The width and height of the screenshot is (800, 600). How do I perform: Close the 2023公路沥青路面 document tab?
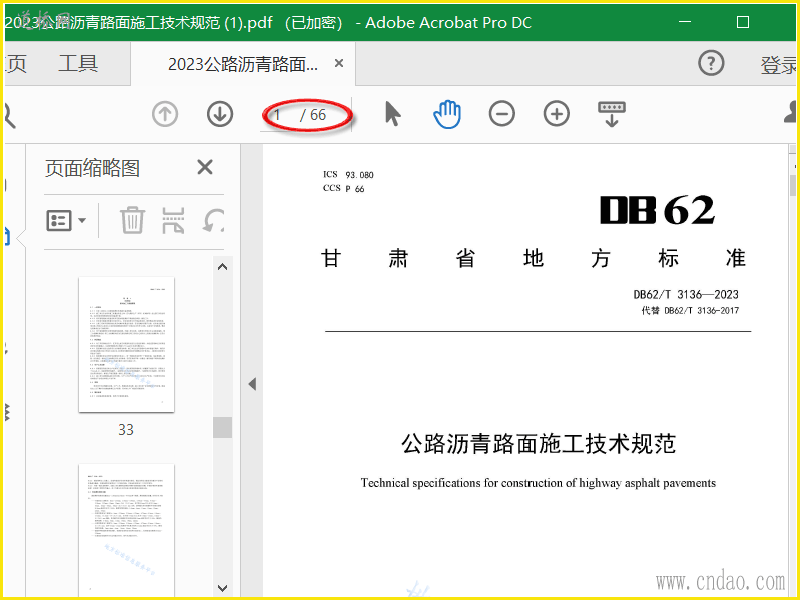tap(339, 63)
